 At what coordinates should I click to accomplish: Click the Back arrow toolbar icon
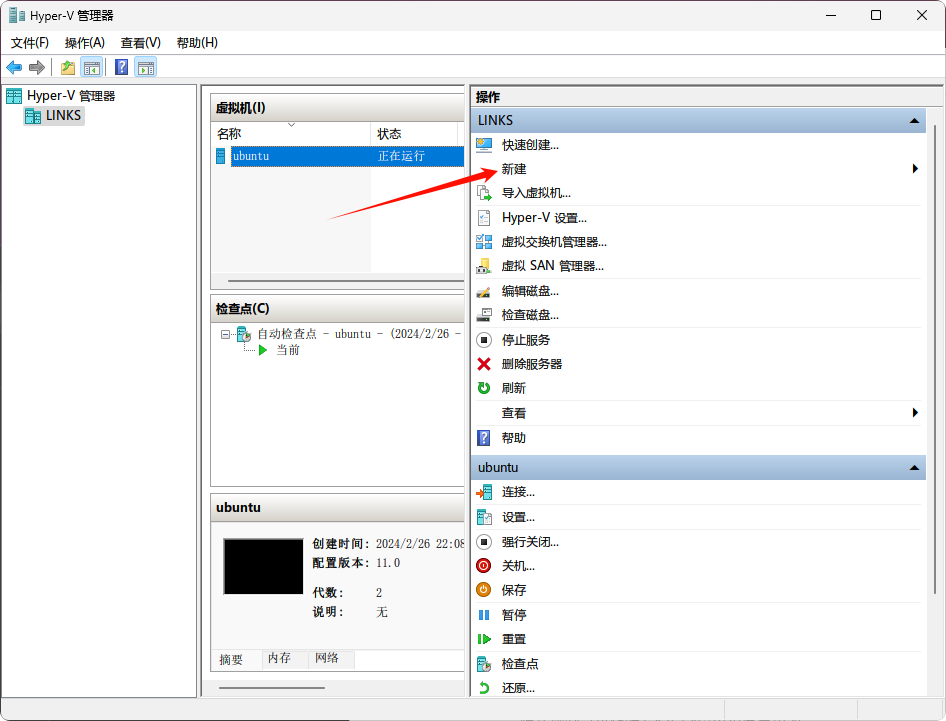[14, 68]
